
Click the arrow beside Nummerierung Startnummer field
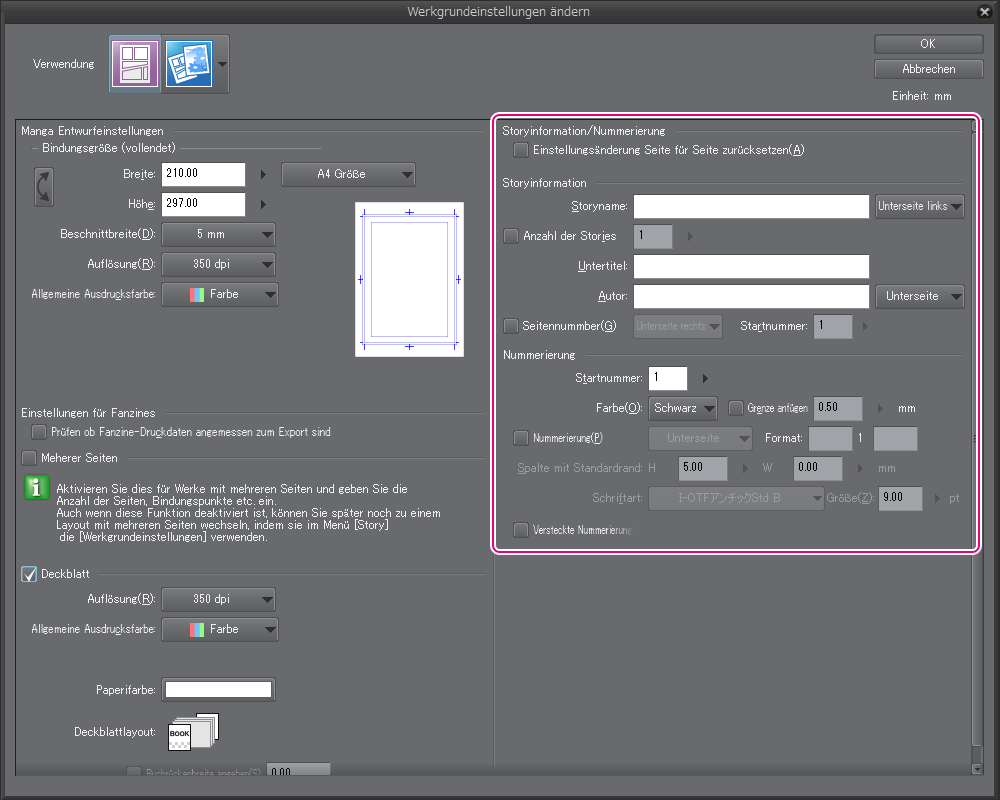coord(705,379)
